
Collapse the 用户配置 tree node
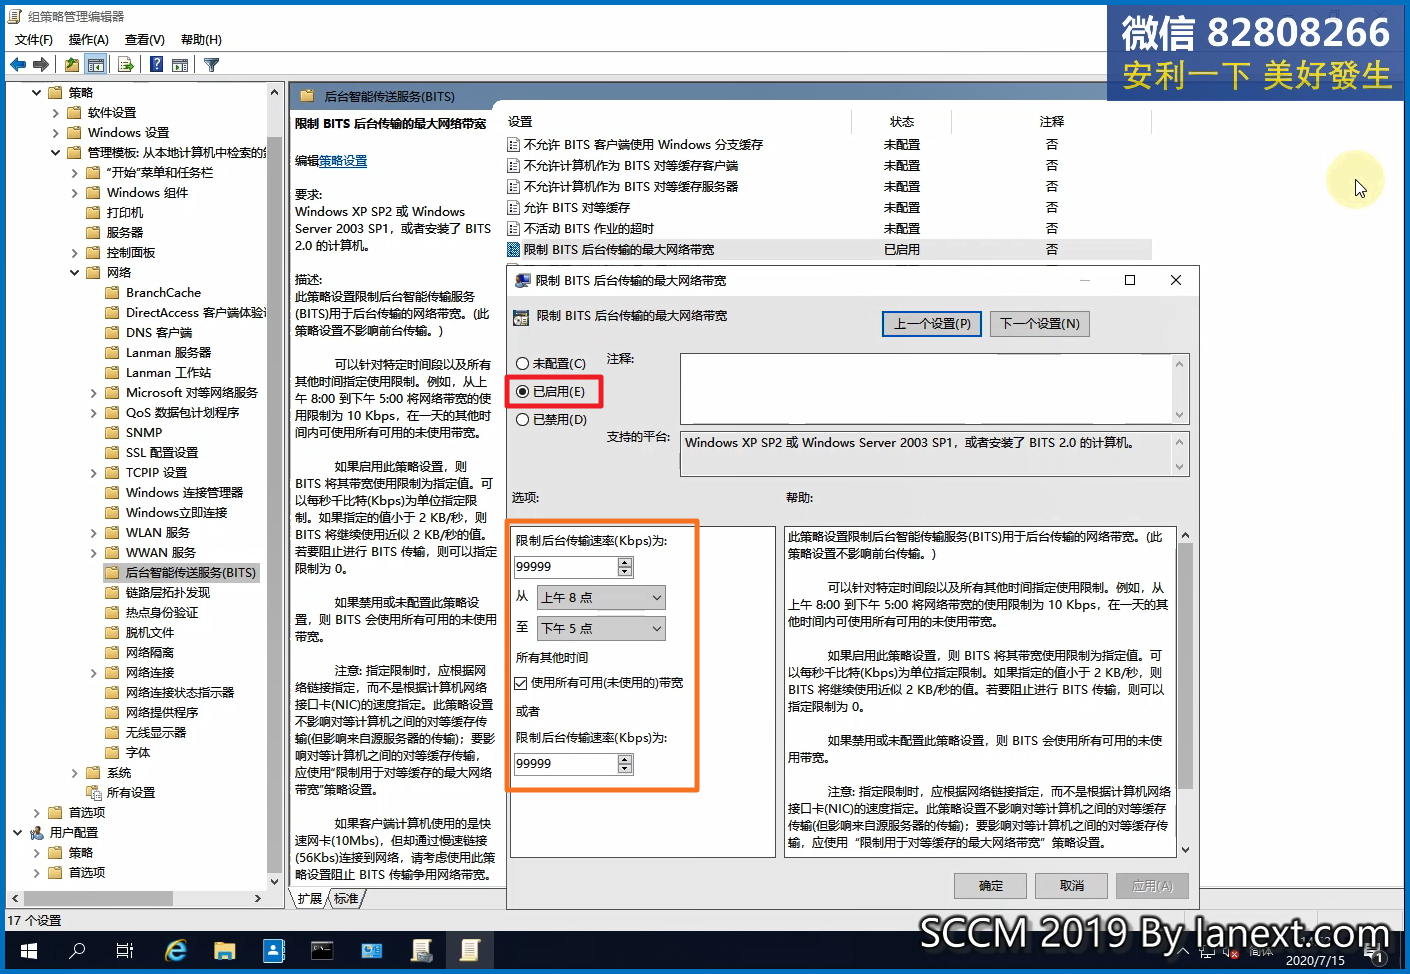point(17,832)
